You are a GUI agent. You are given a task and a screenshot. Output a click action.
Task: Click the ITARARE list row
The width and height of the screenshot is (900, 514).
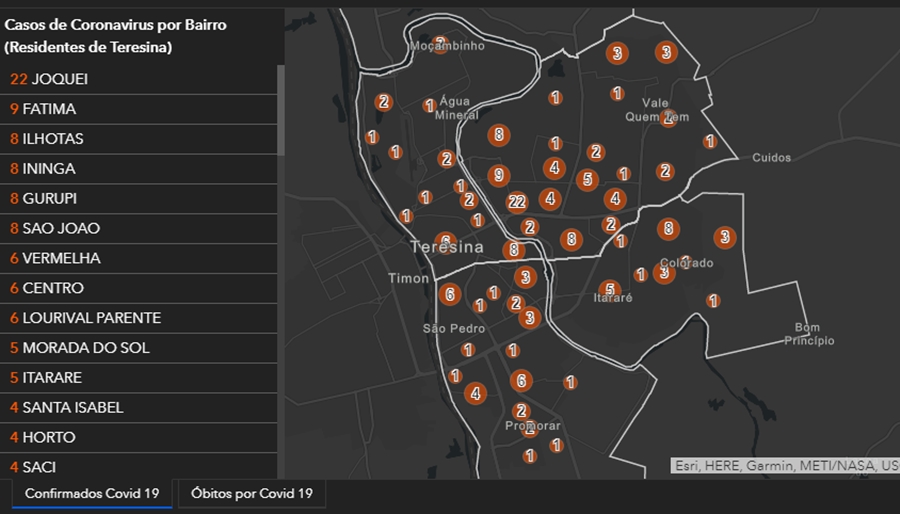pos(138,377)
